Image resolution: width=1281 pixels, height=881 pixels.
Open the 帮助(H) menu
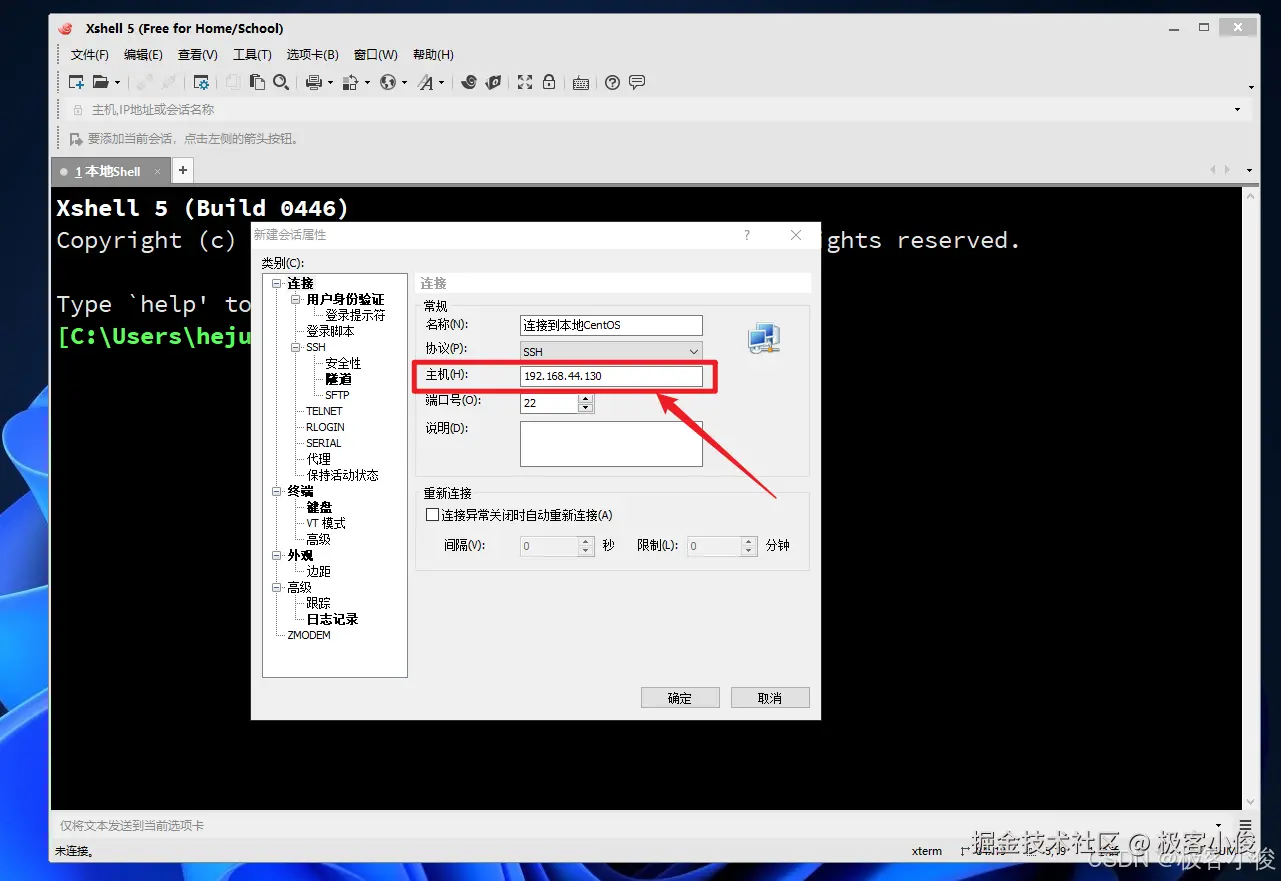tap(433, 55)
